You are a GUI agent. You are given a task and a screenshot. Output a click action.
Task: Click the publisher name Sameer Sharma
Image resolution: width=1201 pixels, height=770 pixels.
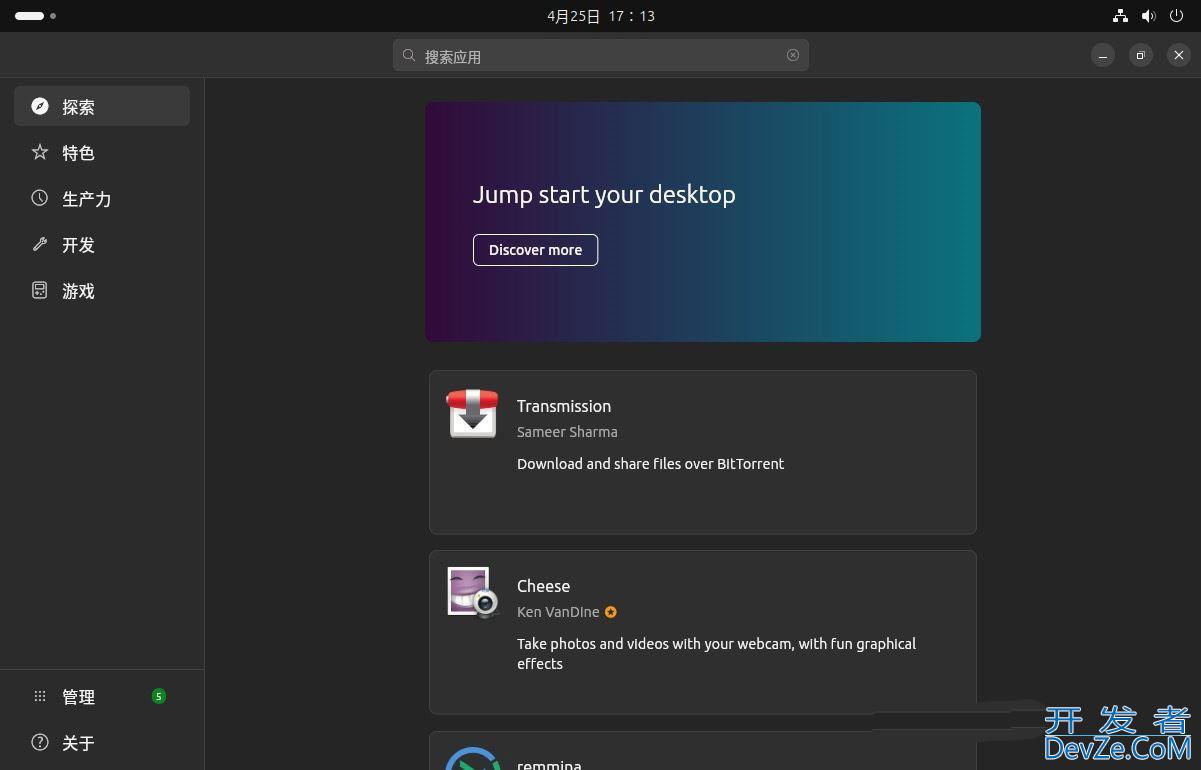point(567,432)
